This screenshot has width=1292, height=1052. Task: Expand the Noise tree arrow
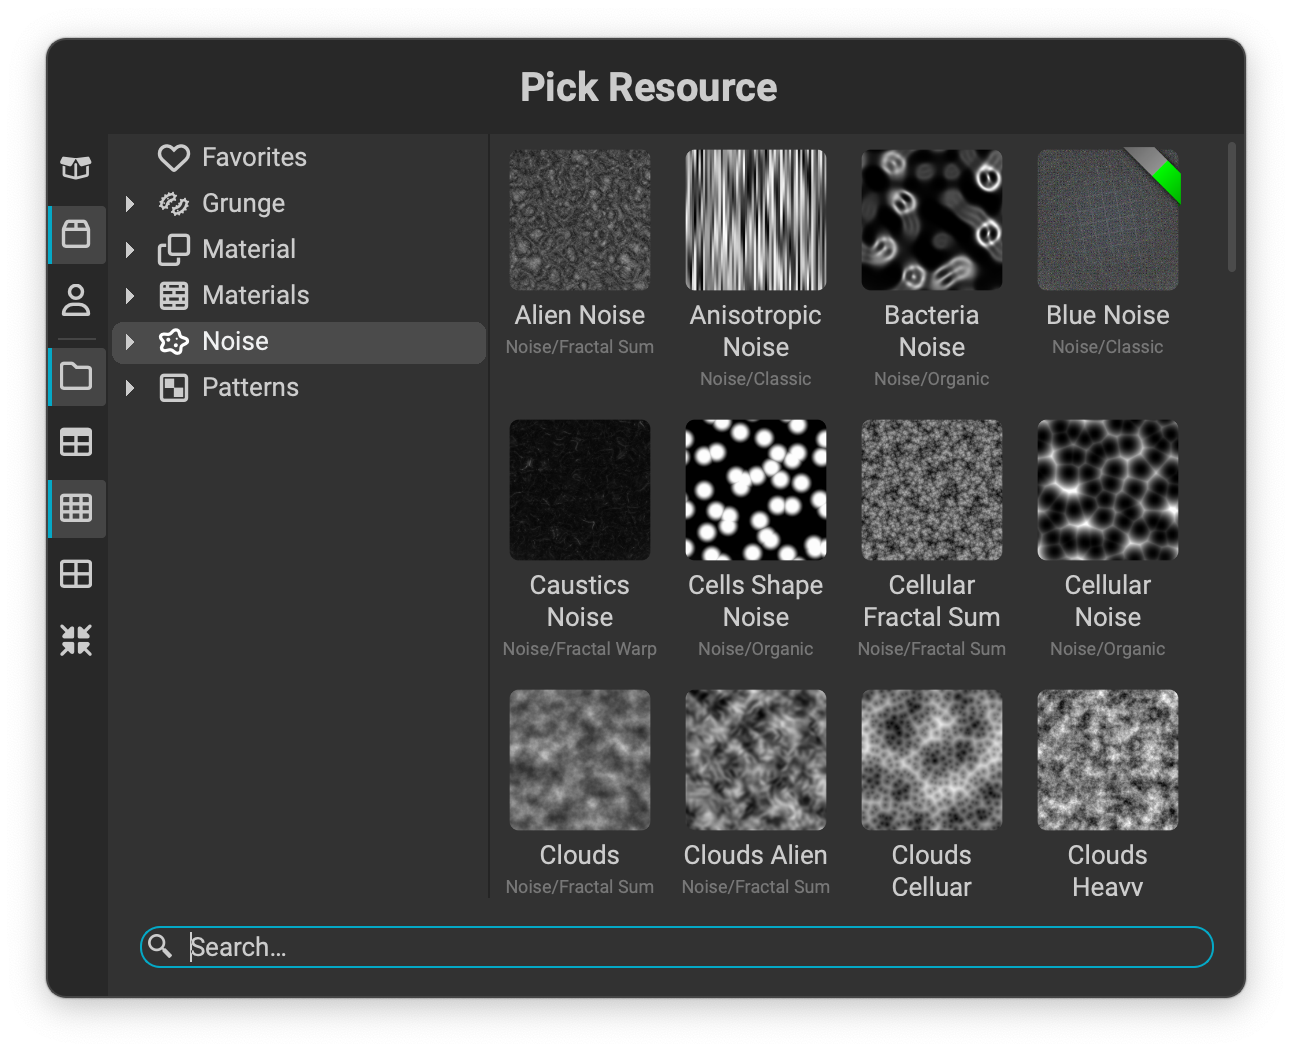pyautogui.click(x=129, y=342)
